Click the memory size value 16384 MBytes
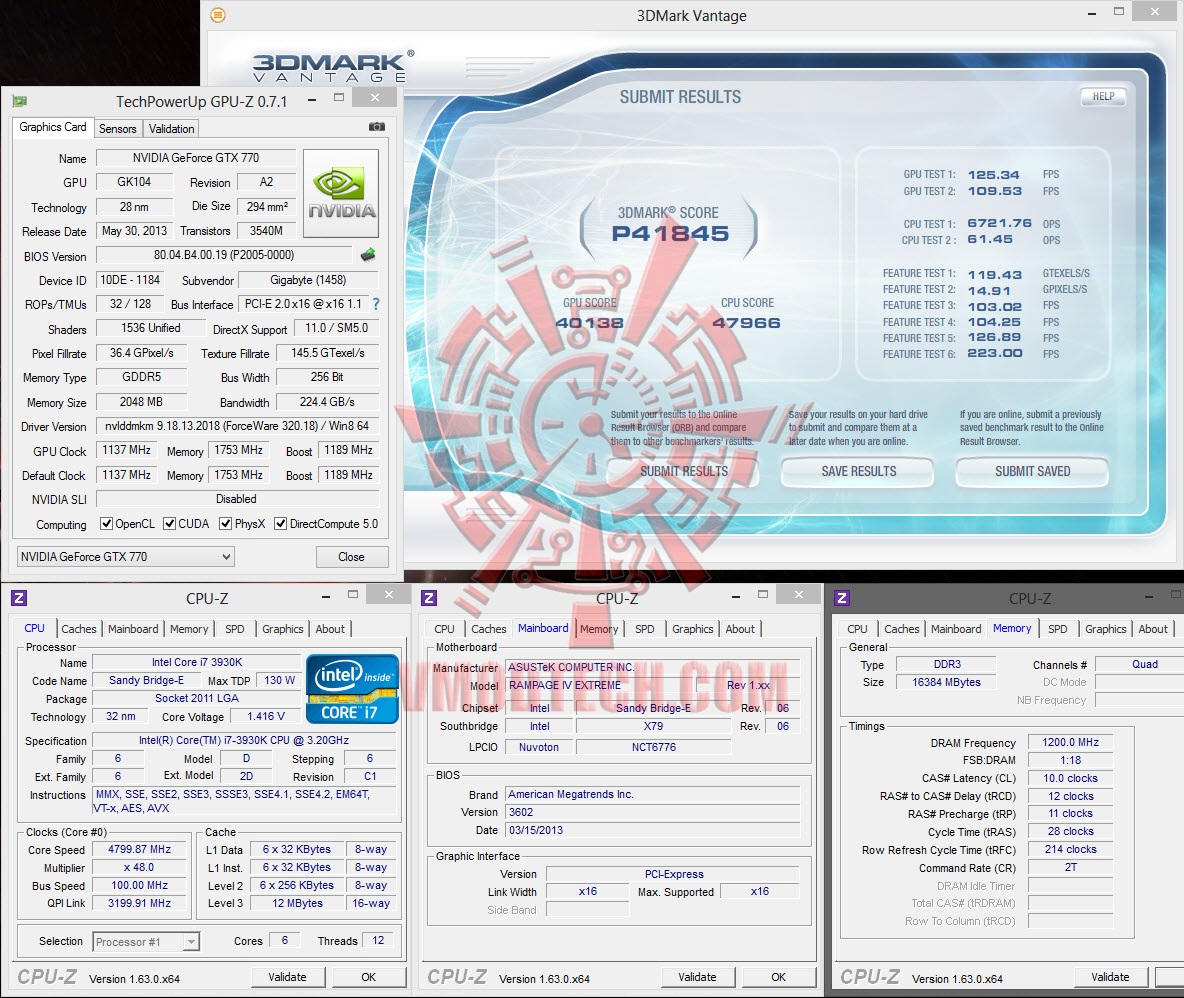The width and height of the screenshot is (1184, 998). (x=946, y=682)
